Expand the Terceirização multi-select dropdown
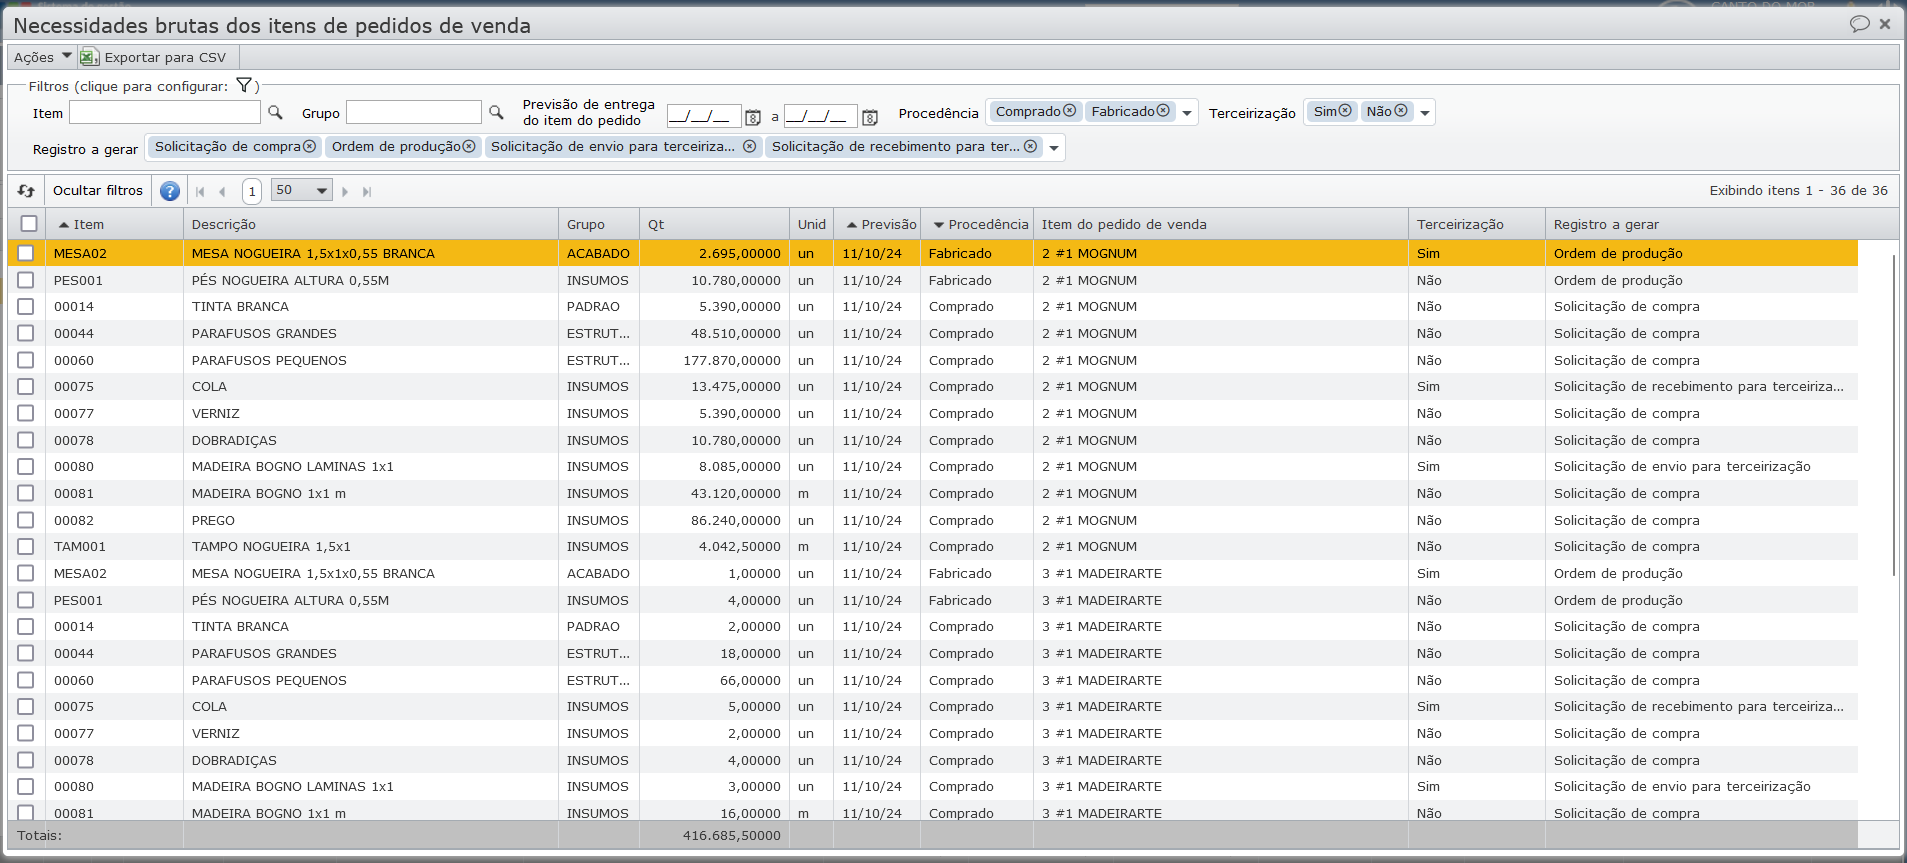This screenshot has width=1907, height=863. tap(1425, 113)
